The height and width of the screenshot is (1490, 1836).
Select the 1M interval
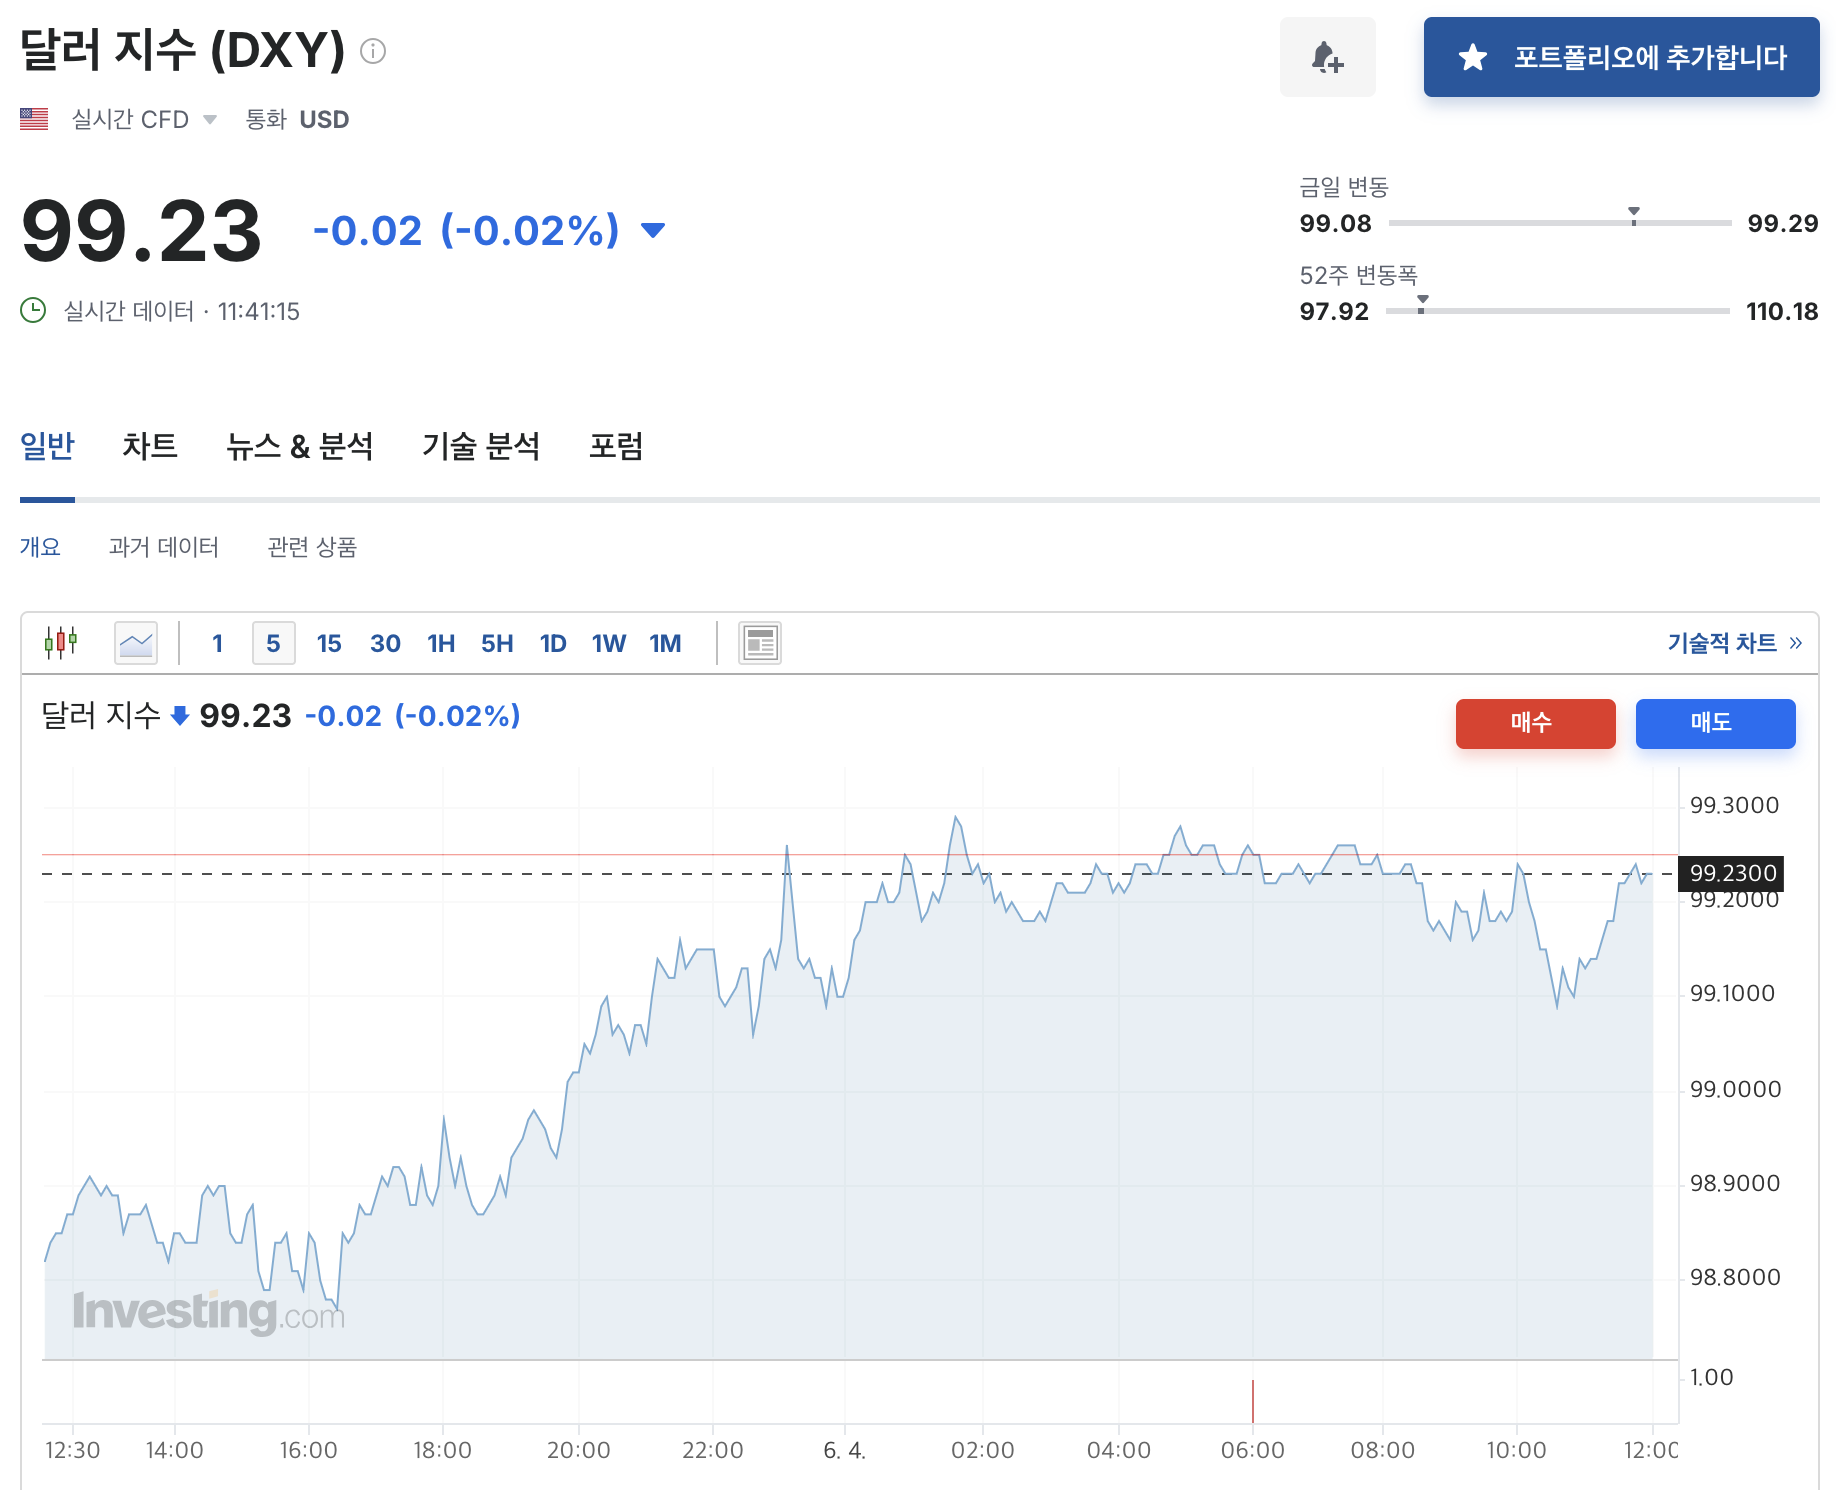click(665, 643)
